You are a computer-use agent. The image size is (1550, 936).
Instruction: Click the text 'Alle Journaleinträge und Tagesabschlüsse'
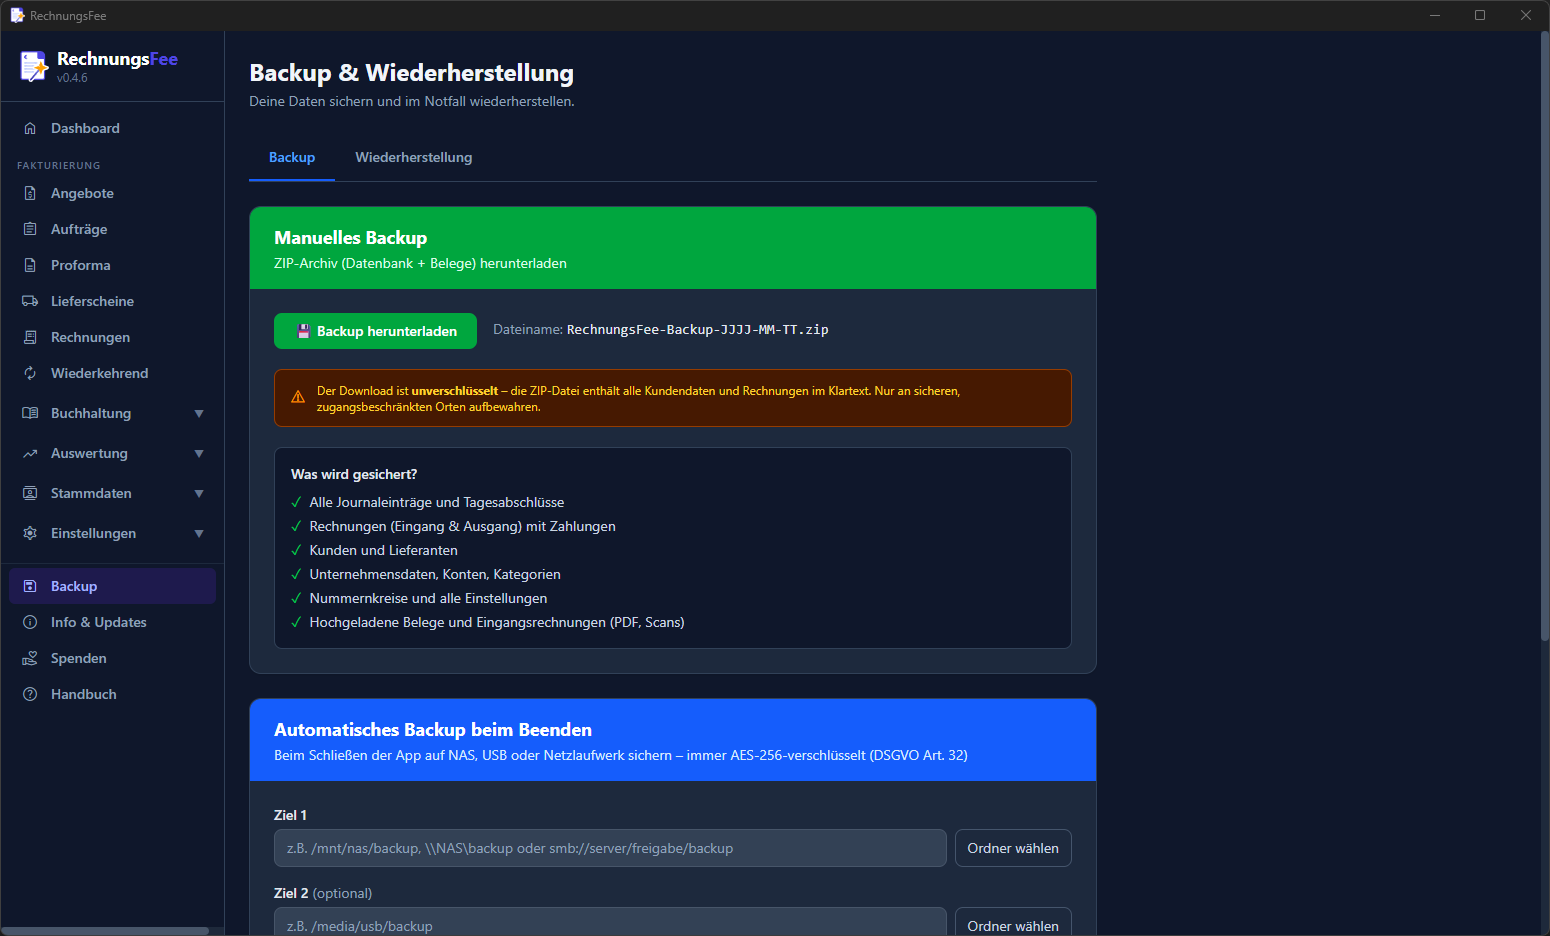[437, 502]
